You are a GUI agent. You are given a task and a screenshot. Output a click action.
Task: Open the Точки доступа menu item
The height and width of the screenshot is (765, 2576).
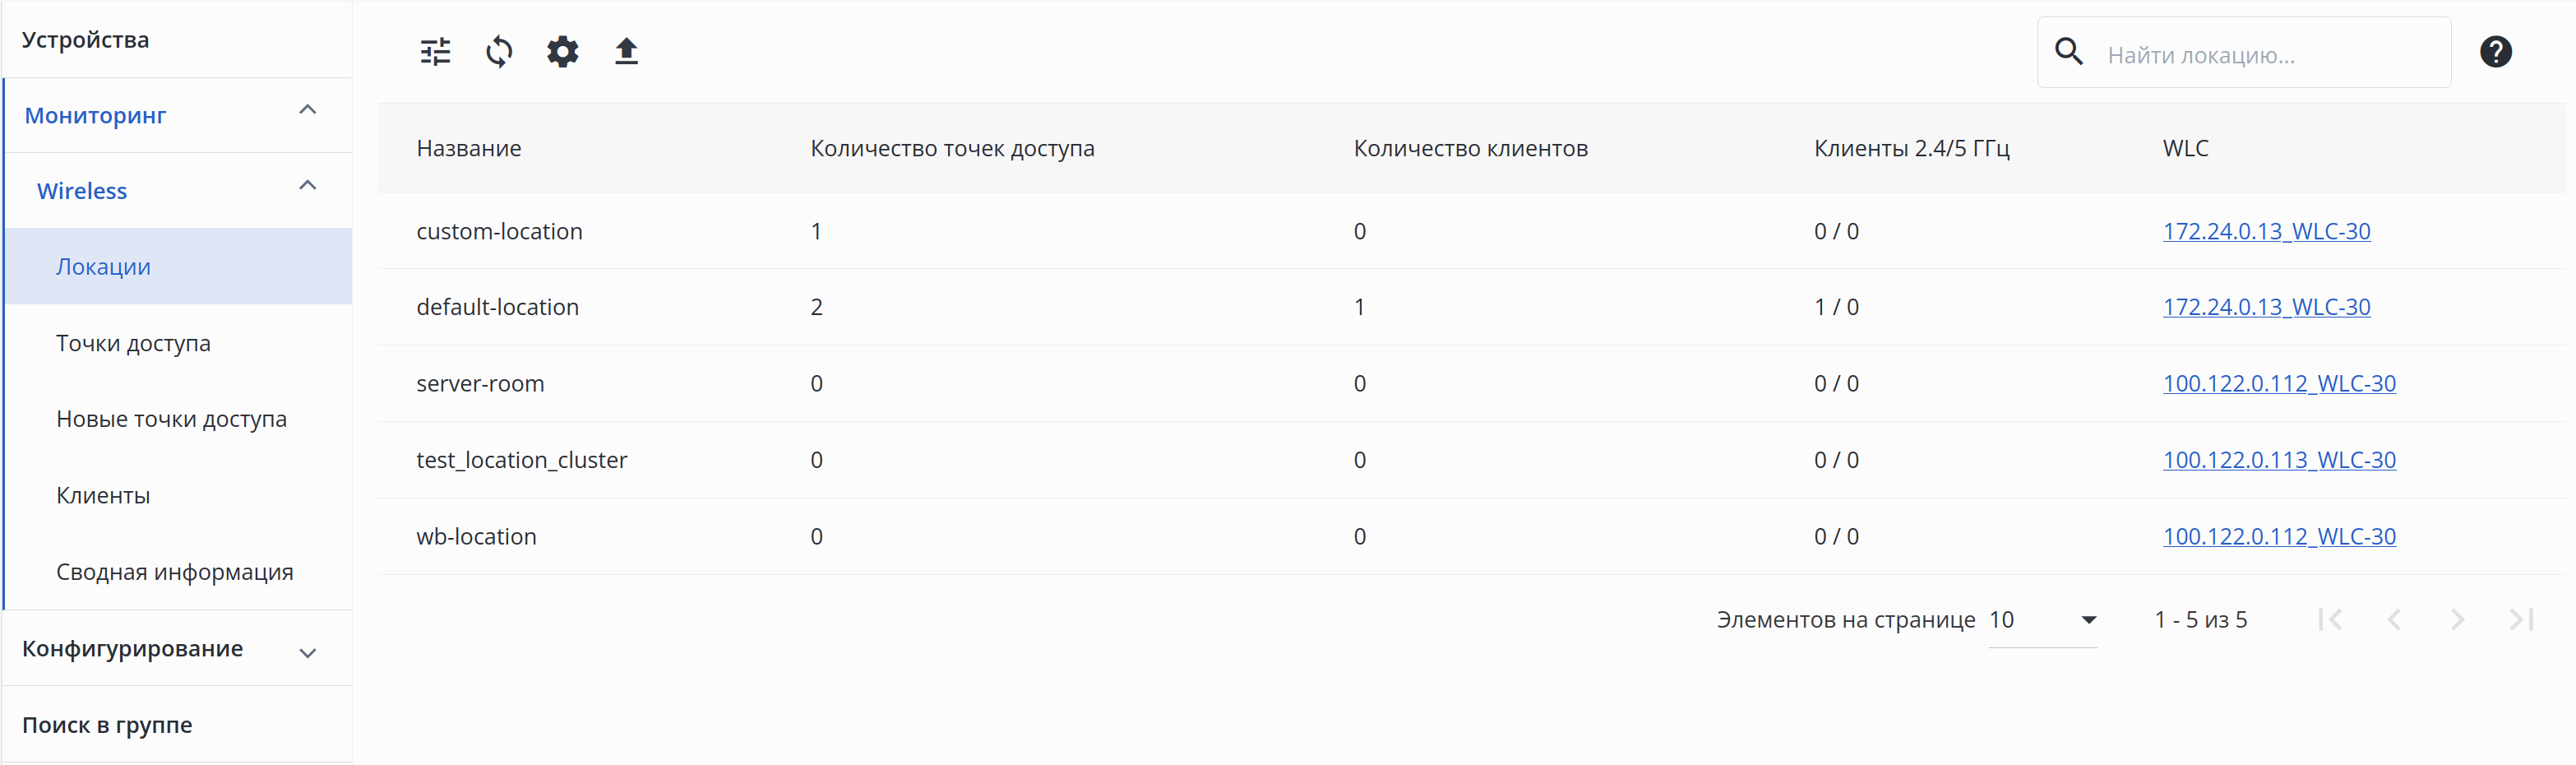(x=133, y=343)
